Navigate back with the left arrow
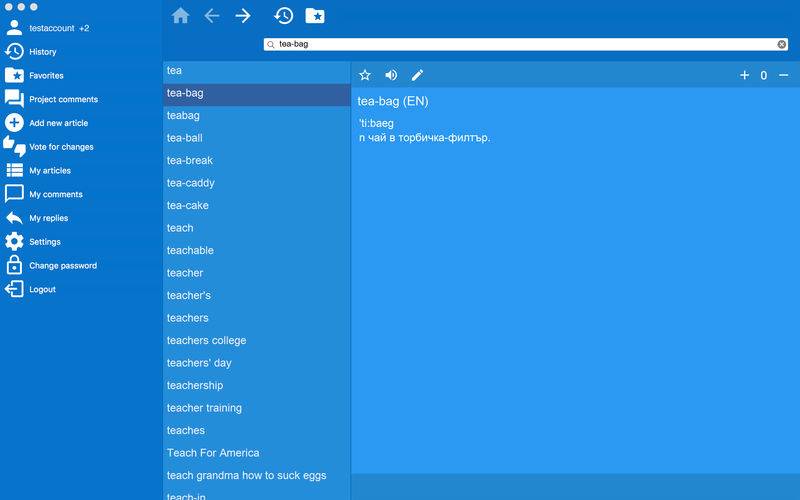Screen dimensions: 800x500 (x=212, y=16)
